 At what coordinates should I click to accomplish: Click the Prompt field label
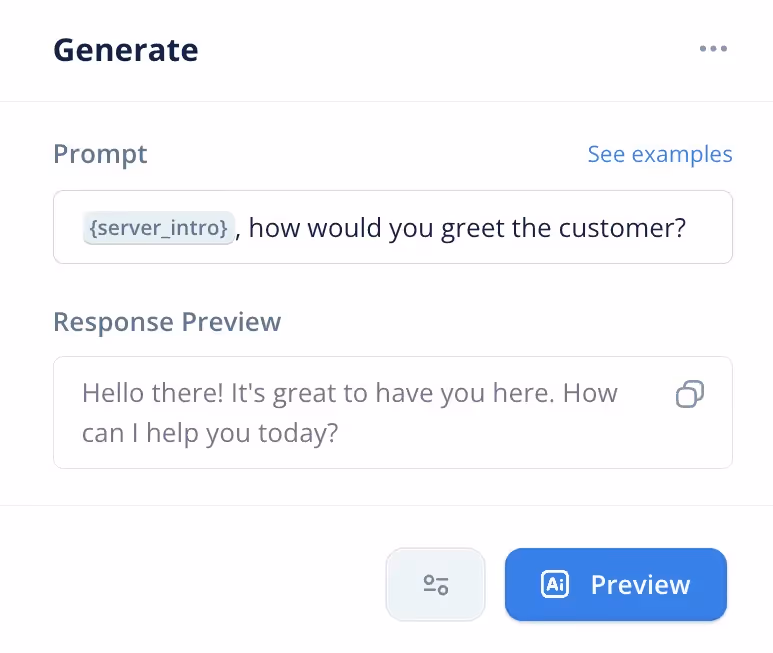100,154
